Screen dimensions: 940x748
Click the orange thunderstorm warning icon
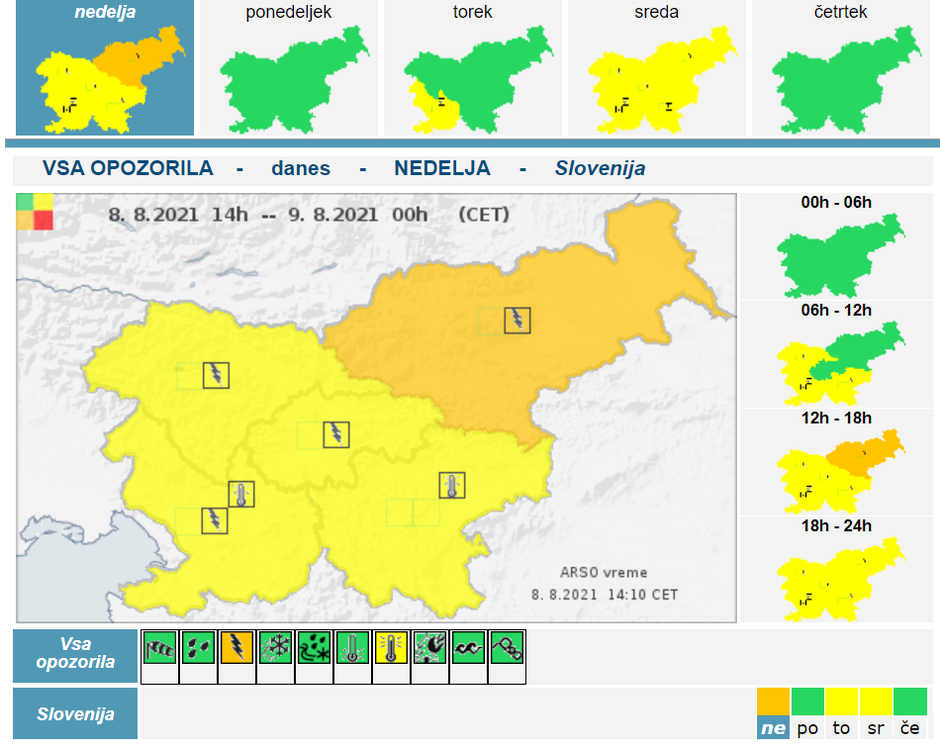point(237,655)
